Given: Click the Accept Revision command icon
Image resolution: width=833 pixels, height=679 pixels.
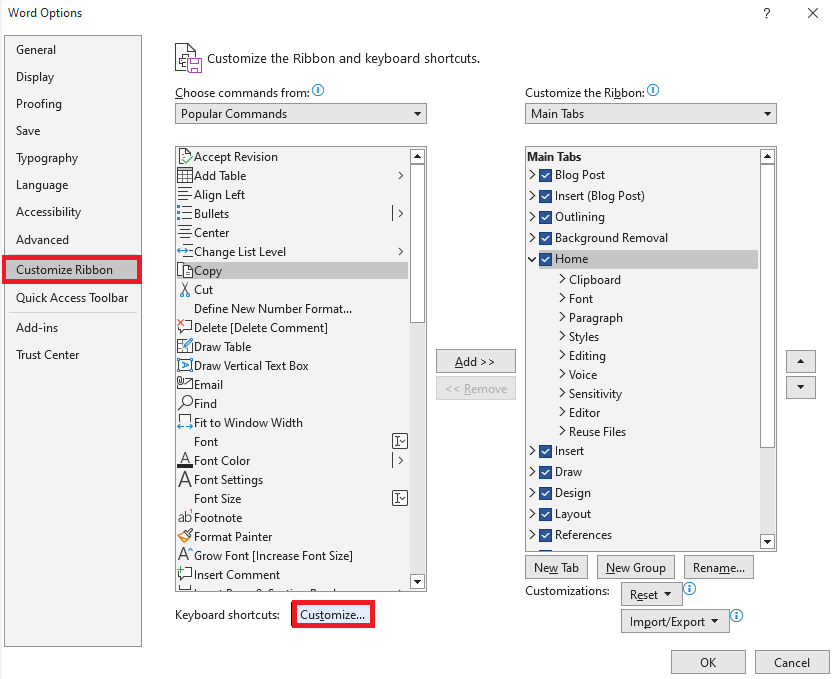Looking at the screenshot, I should (x=185, y=156).
